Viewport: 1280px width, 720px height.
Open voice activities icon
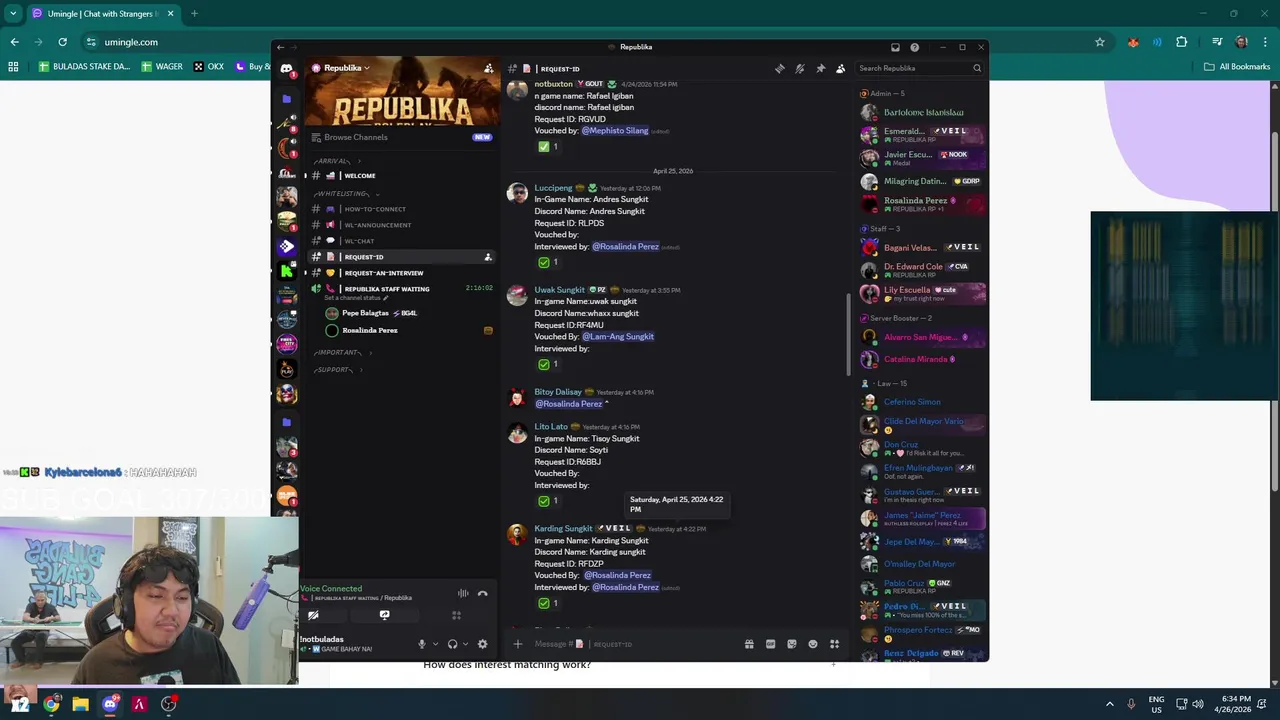456,615
